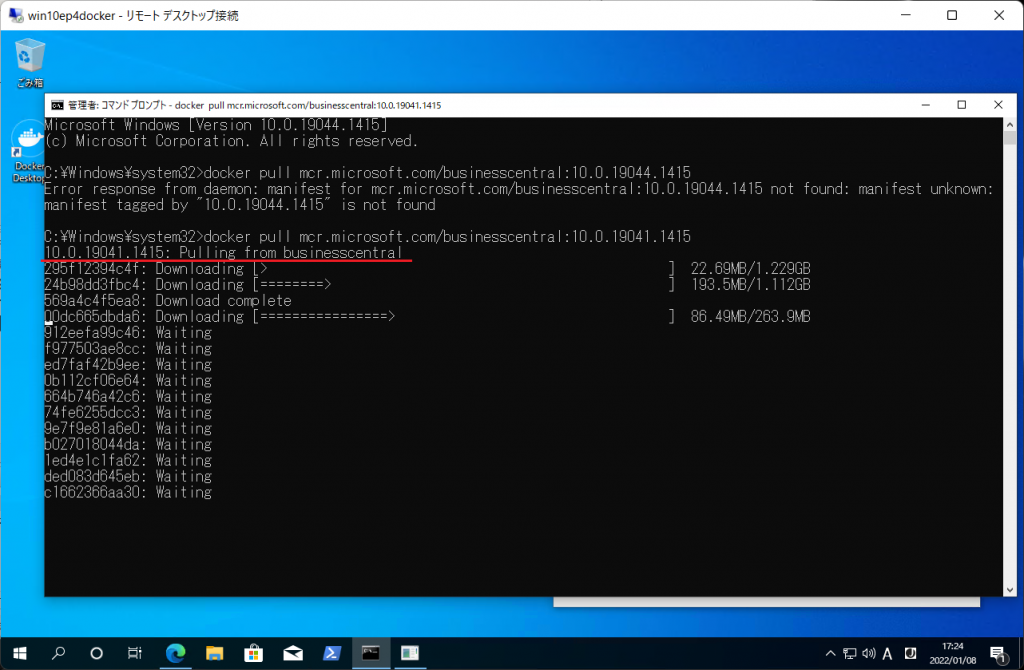
Task: Click the console scrollbar up arrow
Action: [1010, 125]
